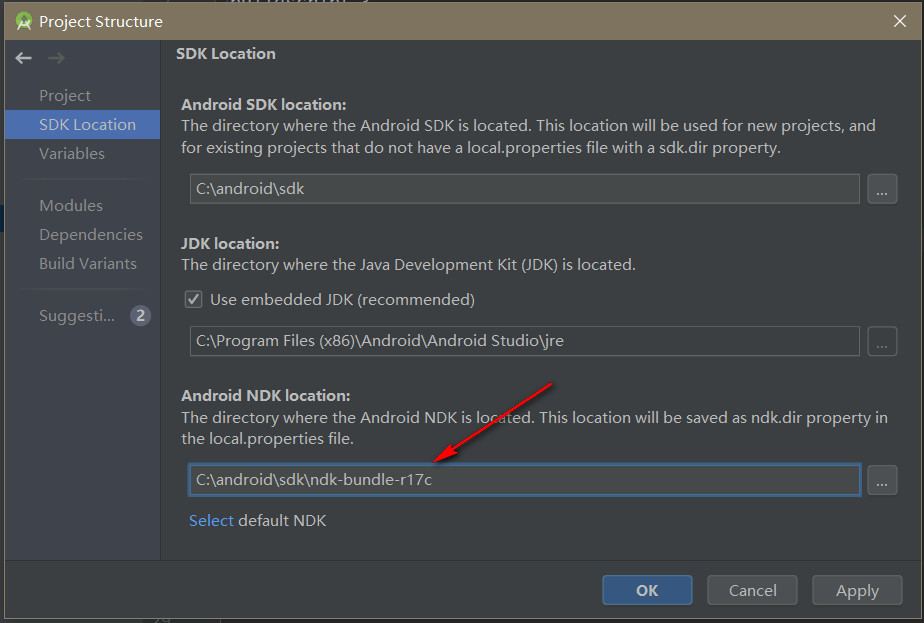Browse for Android NDK location folder
Viewport: 924px width, 623px height.
coord(882,480)
